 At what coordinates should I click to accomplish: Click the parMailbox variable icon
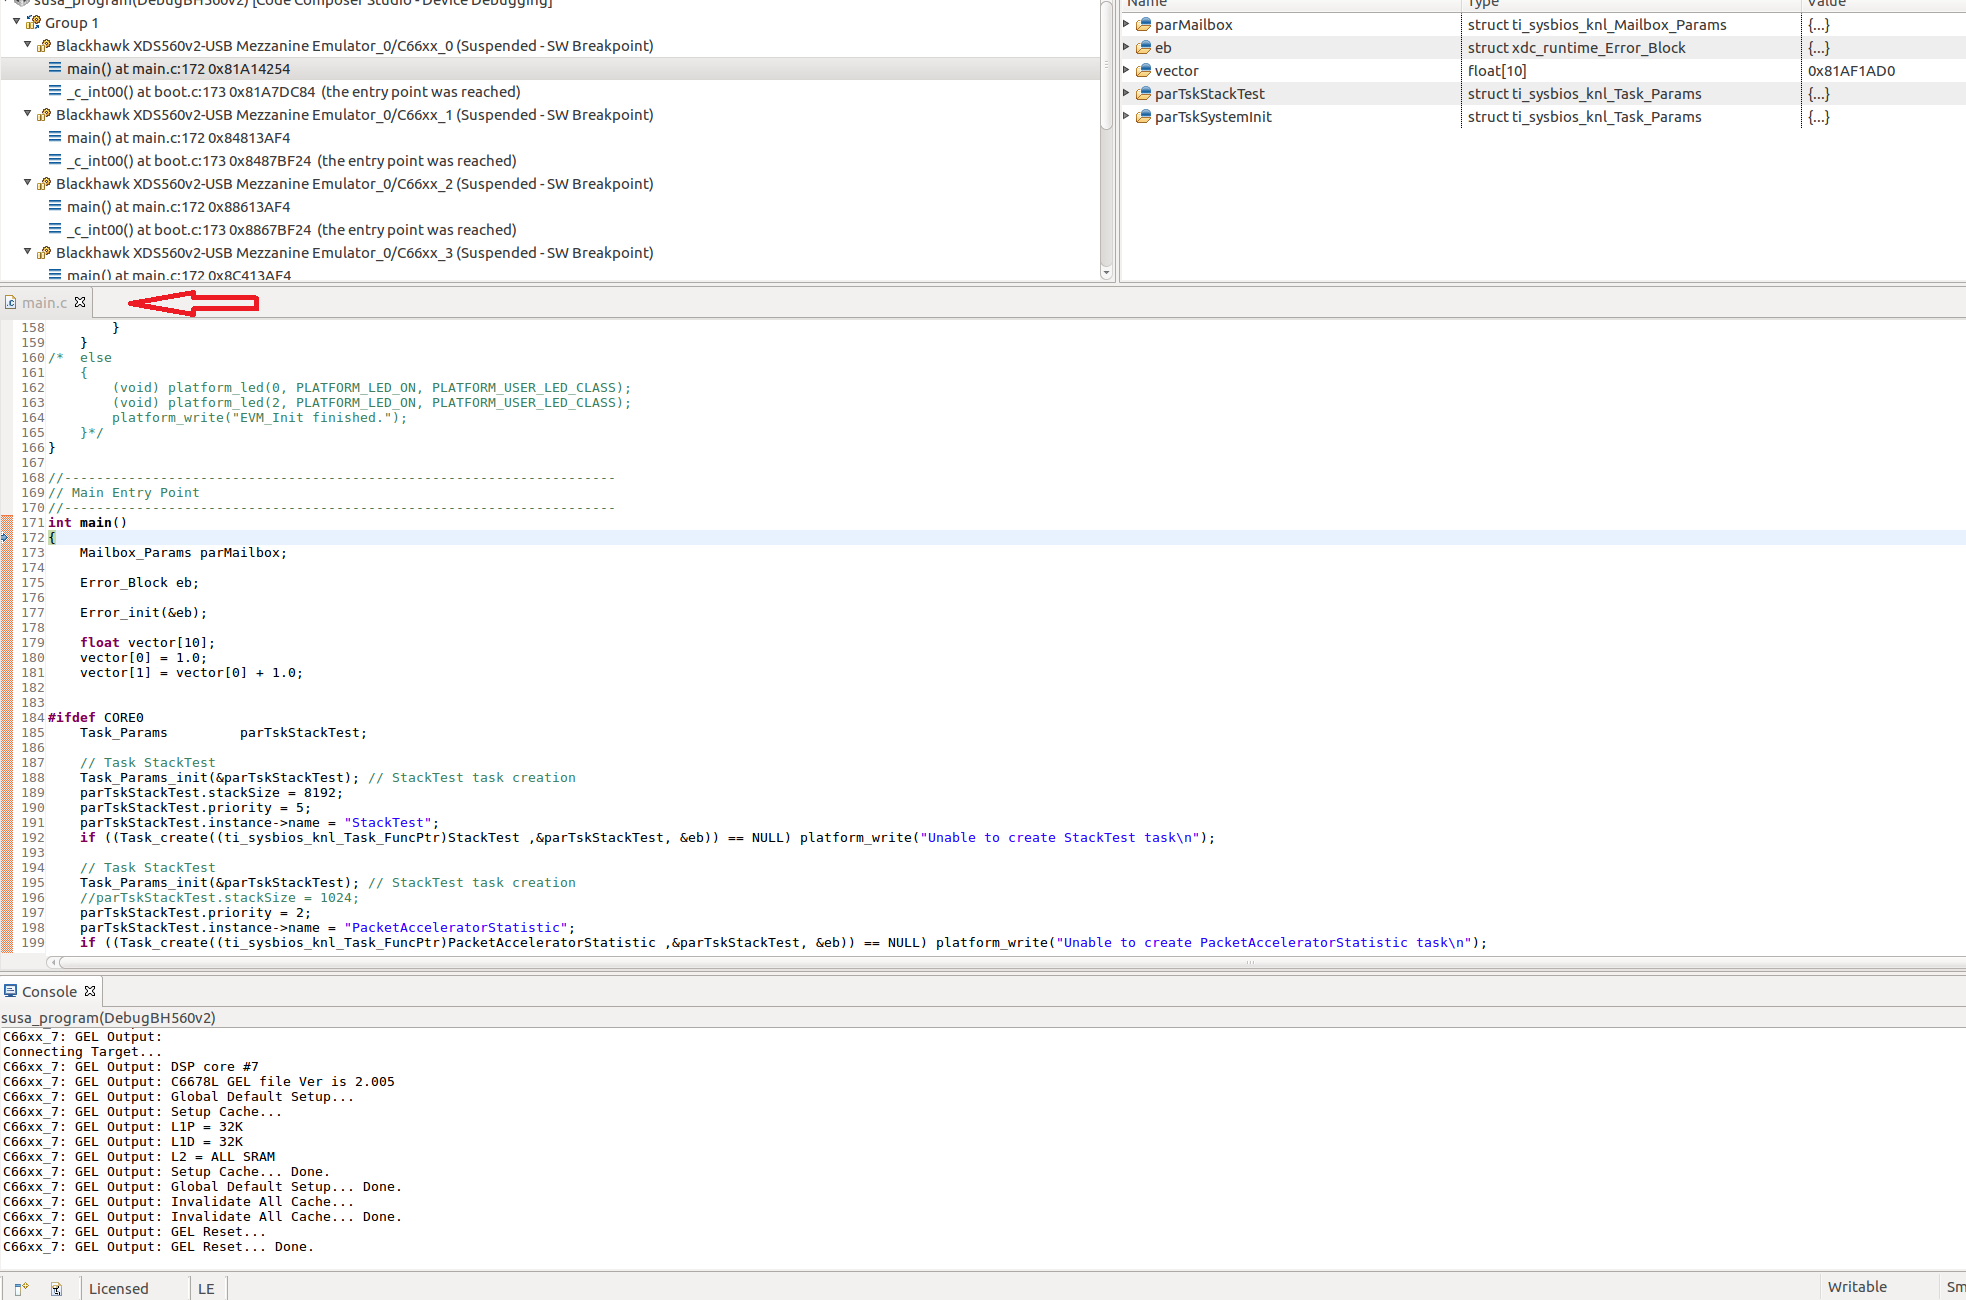point(1143,24)
